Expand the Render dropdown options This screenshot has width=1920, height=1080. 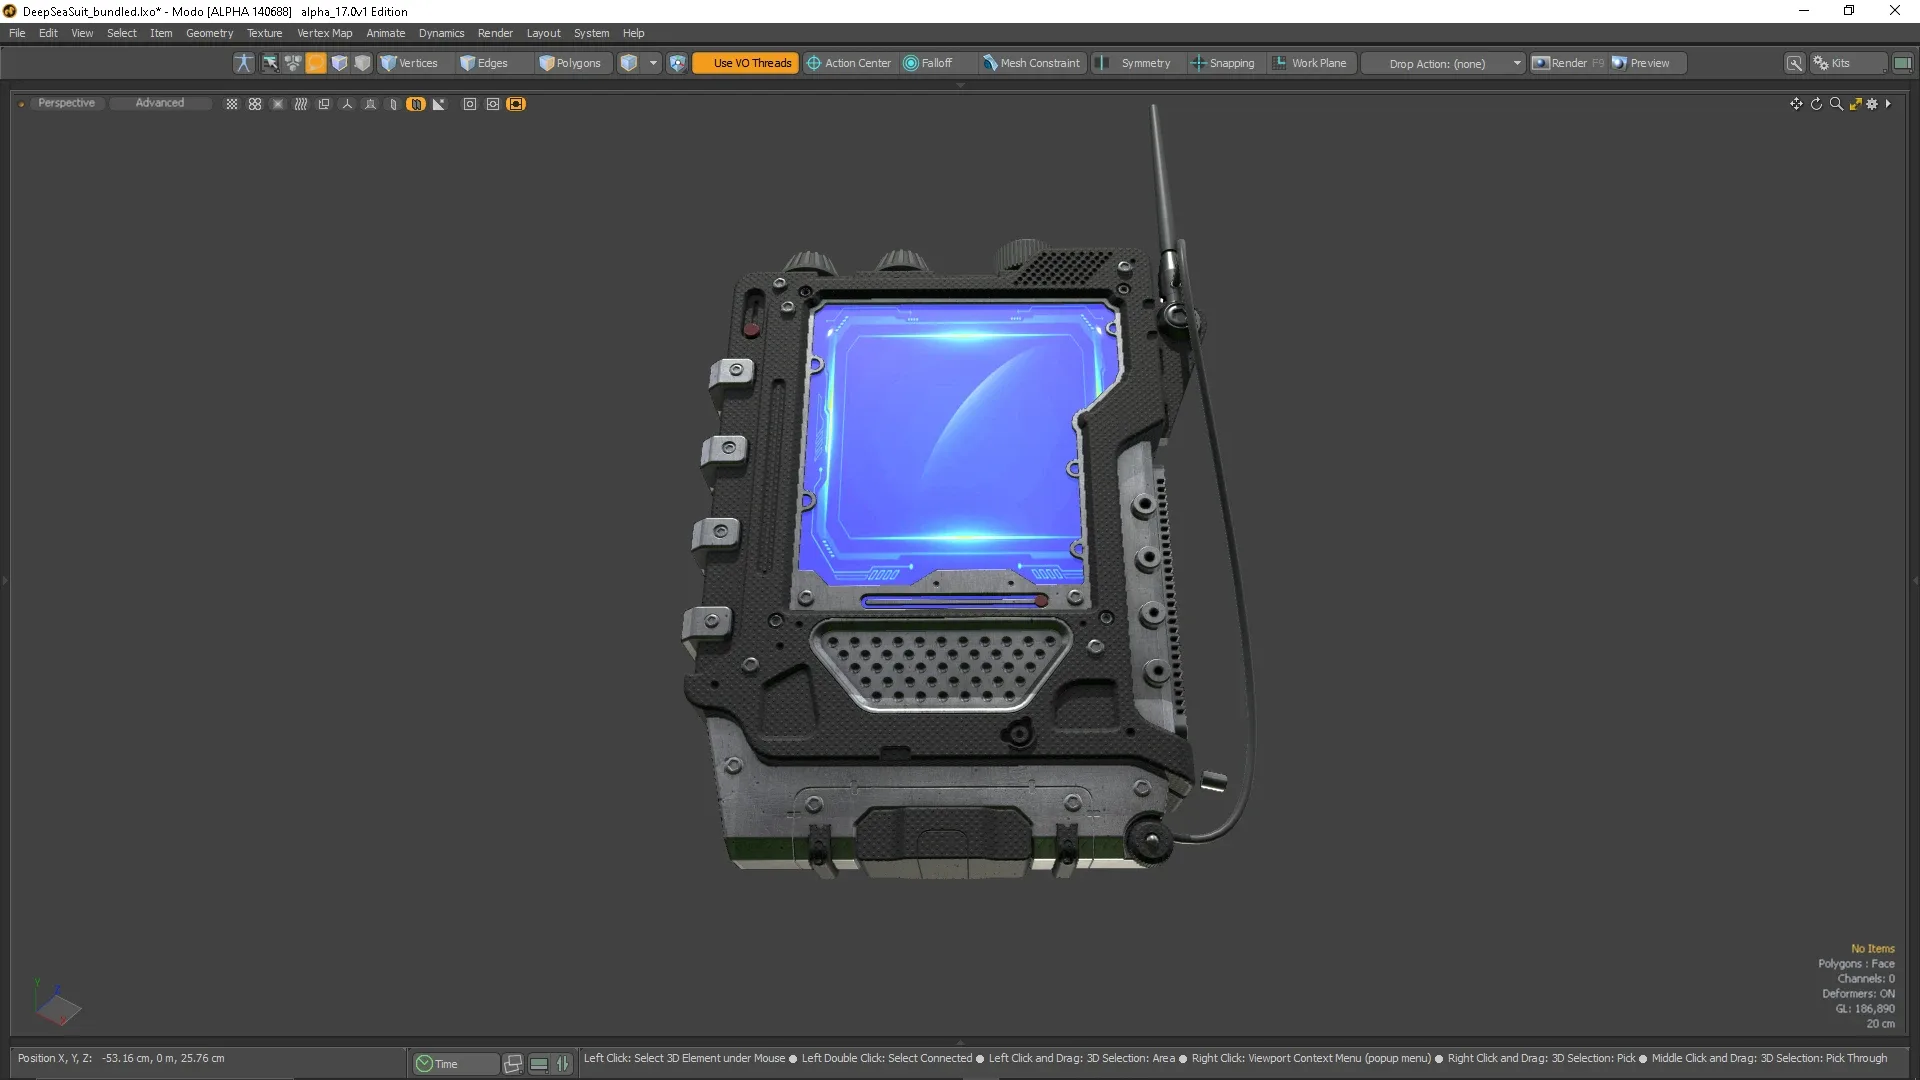point(496,32)
